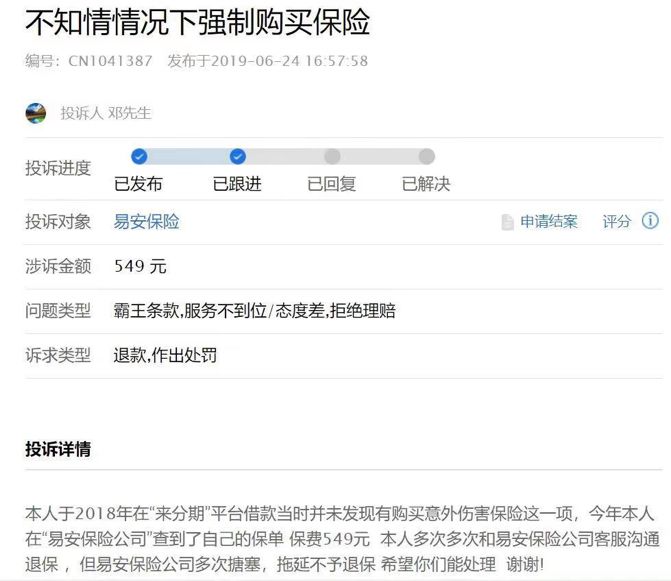The image size is (671, 581).
Task: Click the complaint detail paragraph text
Action: (x=340, y=539)
